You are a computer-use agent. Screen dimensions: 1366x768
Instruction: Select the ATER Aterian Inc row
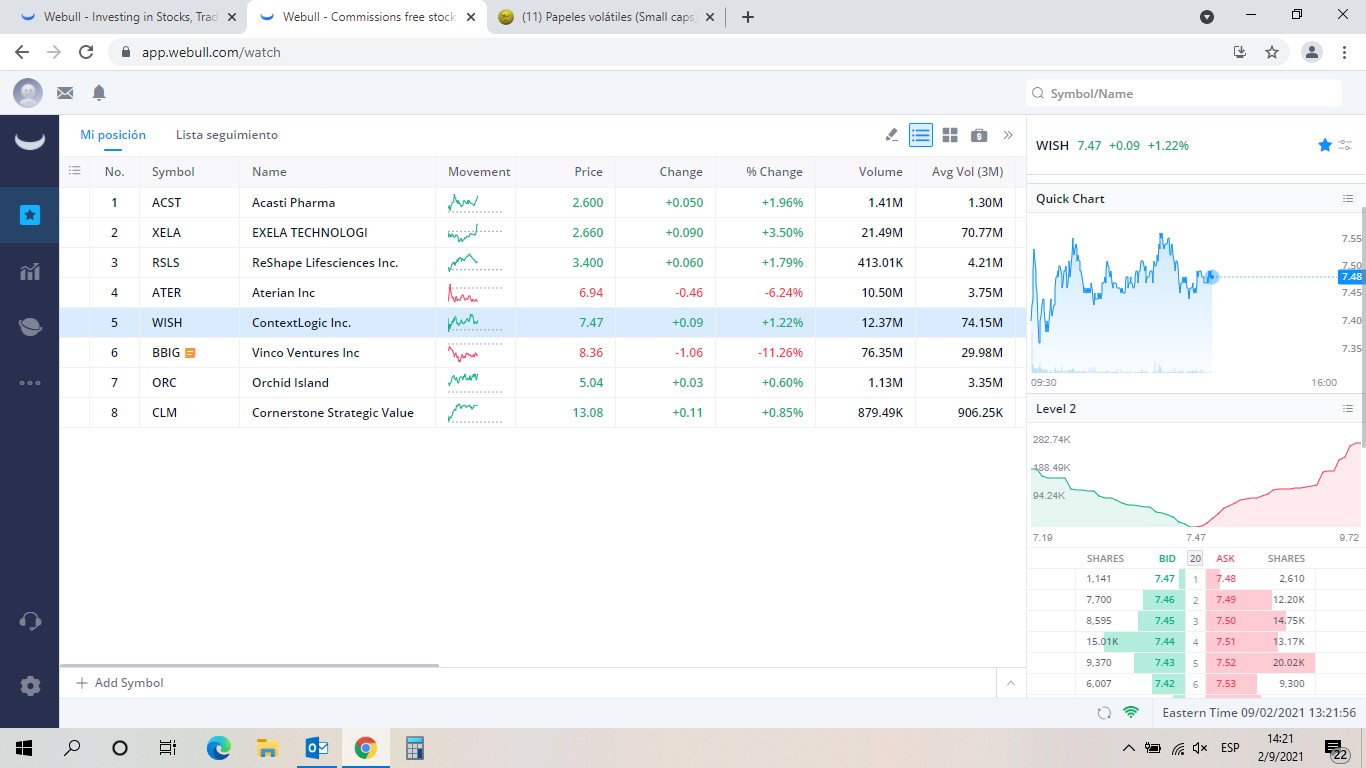click(543, 292)
